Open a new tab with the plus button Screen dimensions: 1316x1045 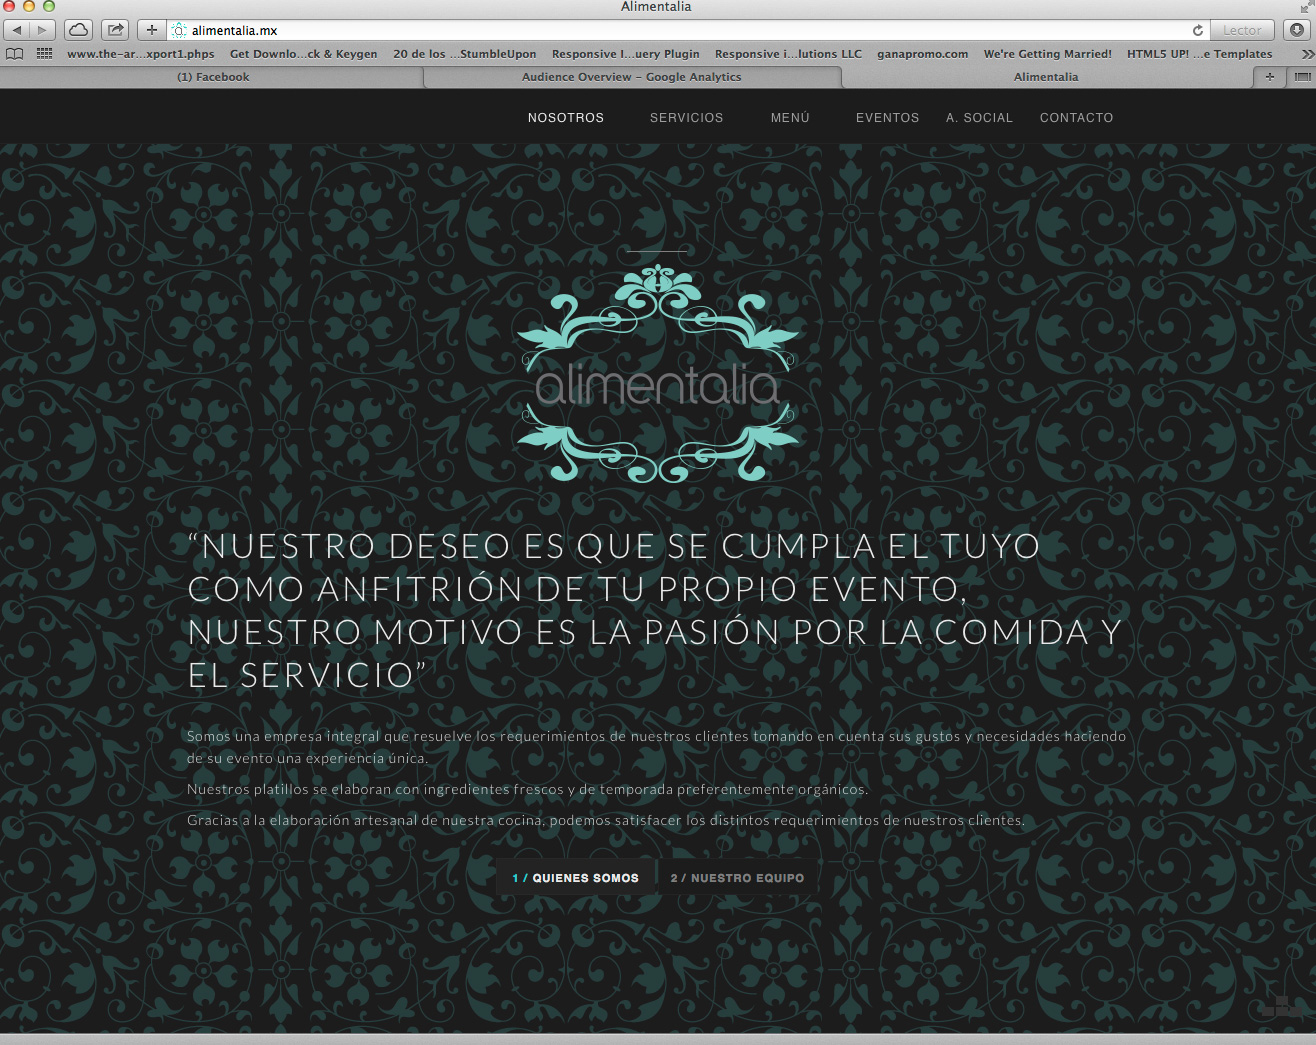1270,77
